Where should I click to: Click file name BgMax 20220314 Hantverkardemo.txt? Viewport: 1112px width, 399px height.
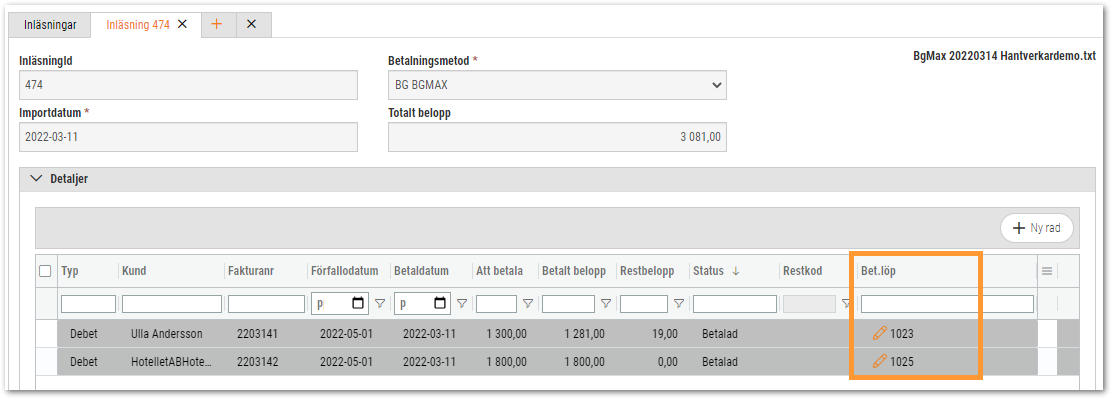click(1004, 56)
